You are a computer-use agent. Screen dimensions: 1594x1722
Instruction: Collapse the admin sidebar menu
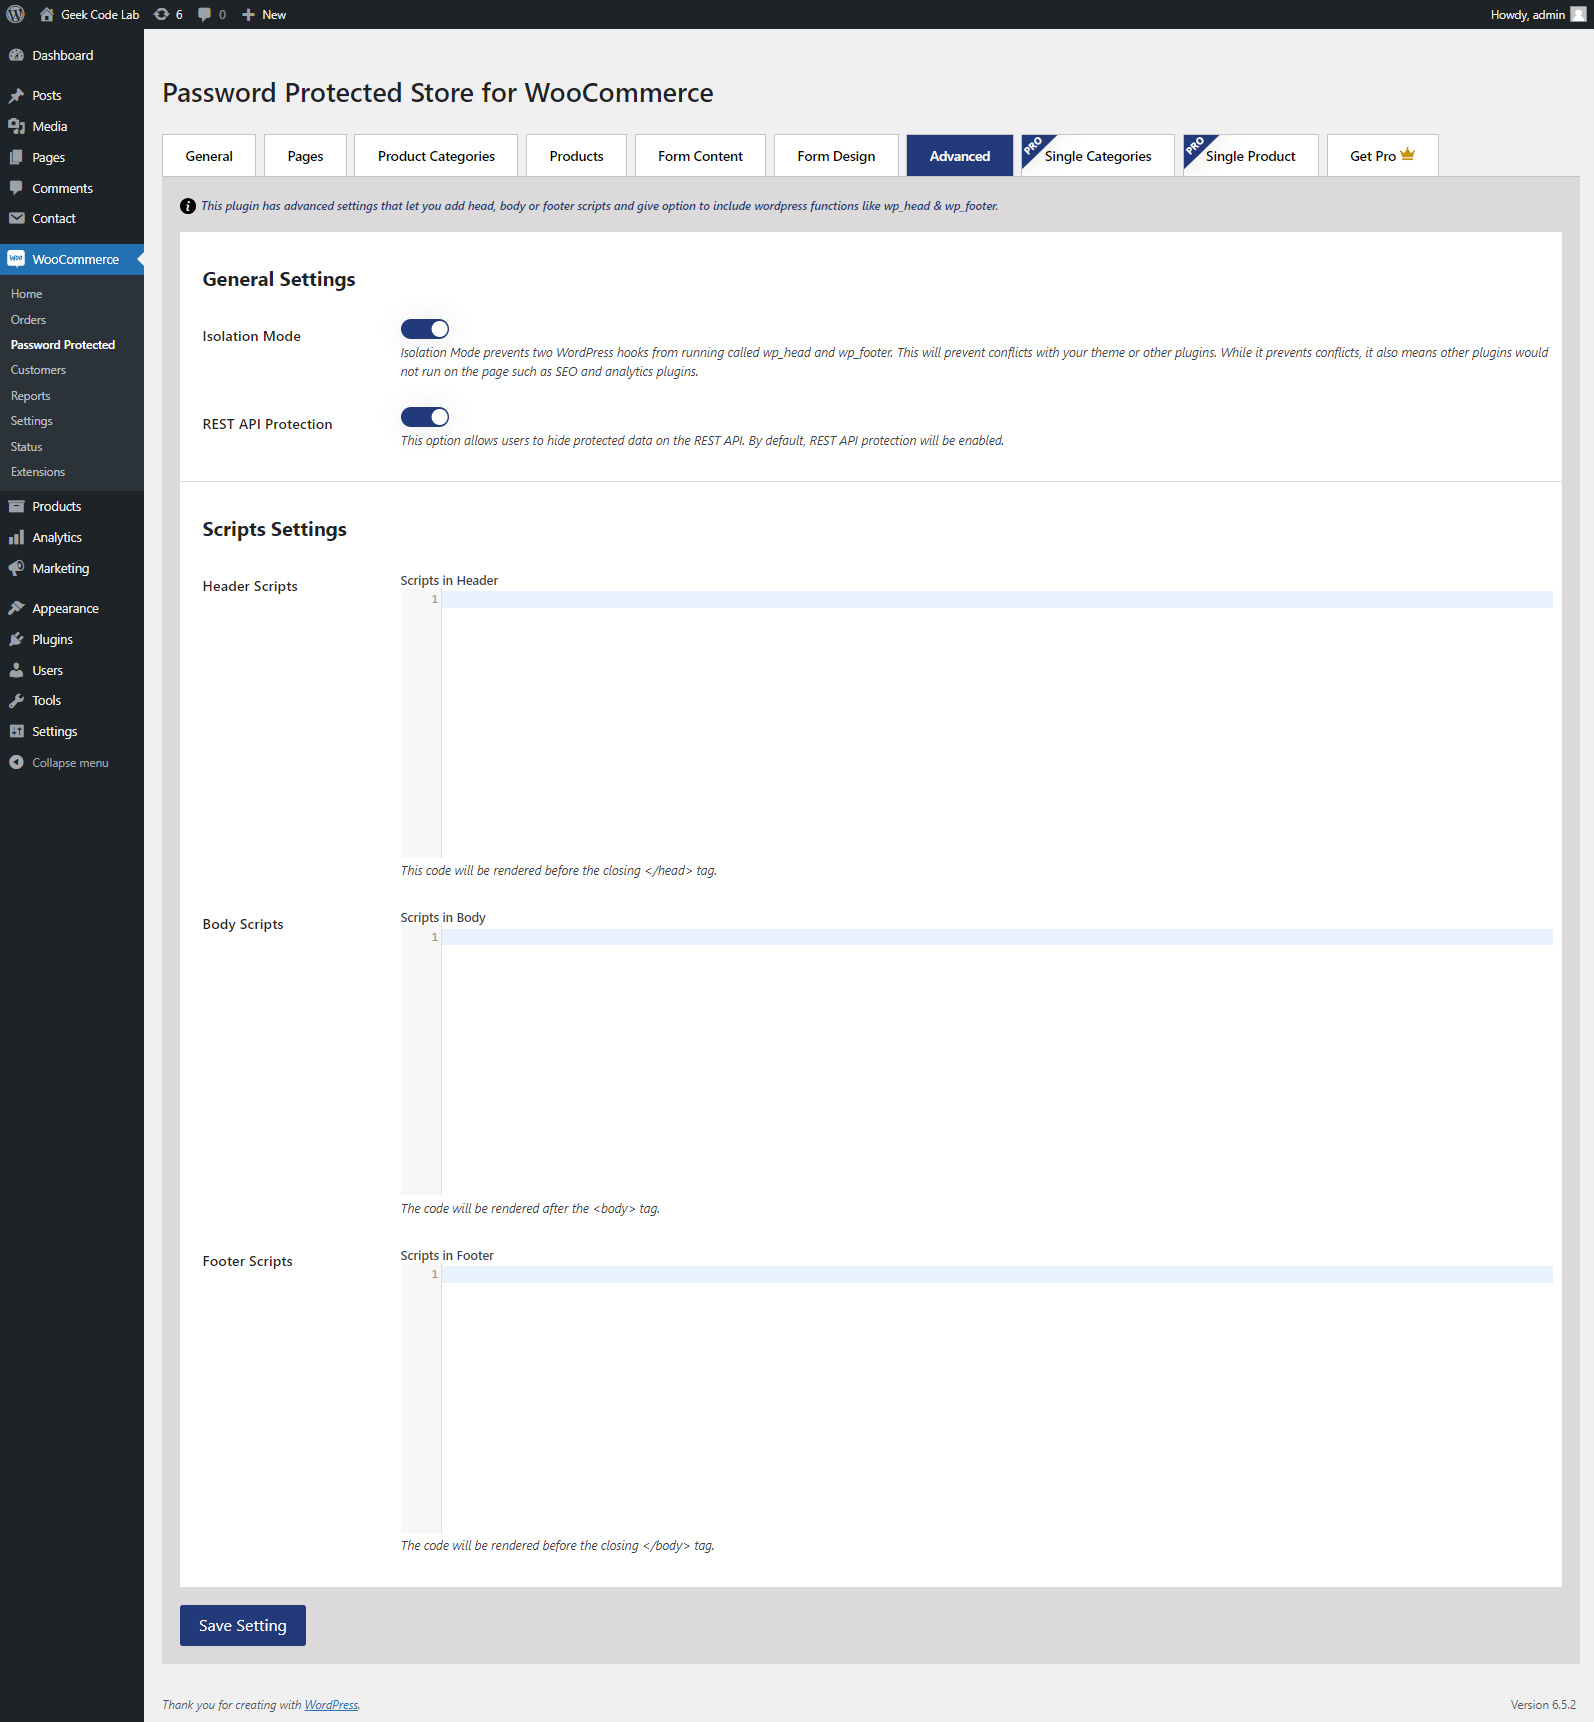[x=59, y=763]
